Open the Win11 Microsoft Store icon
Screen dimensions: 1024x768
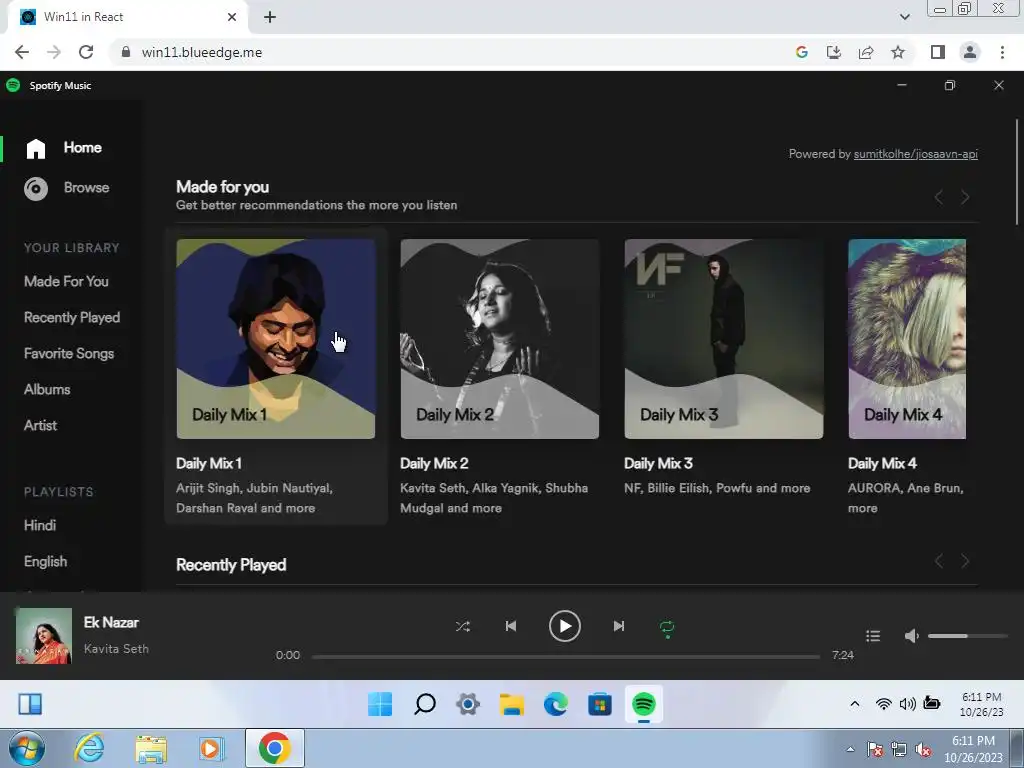(x=600, y=704)
